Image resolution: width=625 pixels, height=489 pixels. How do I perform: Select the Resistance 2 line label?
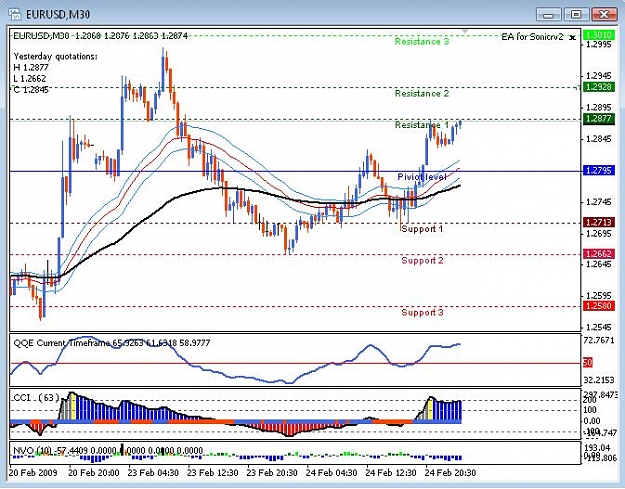tap(422, 94)
